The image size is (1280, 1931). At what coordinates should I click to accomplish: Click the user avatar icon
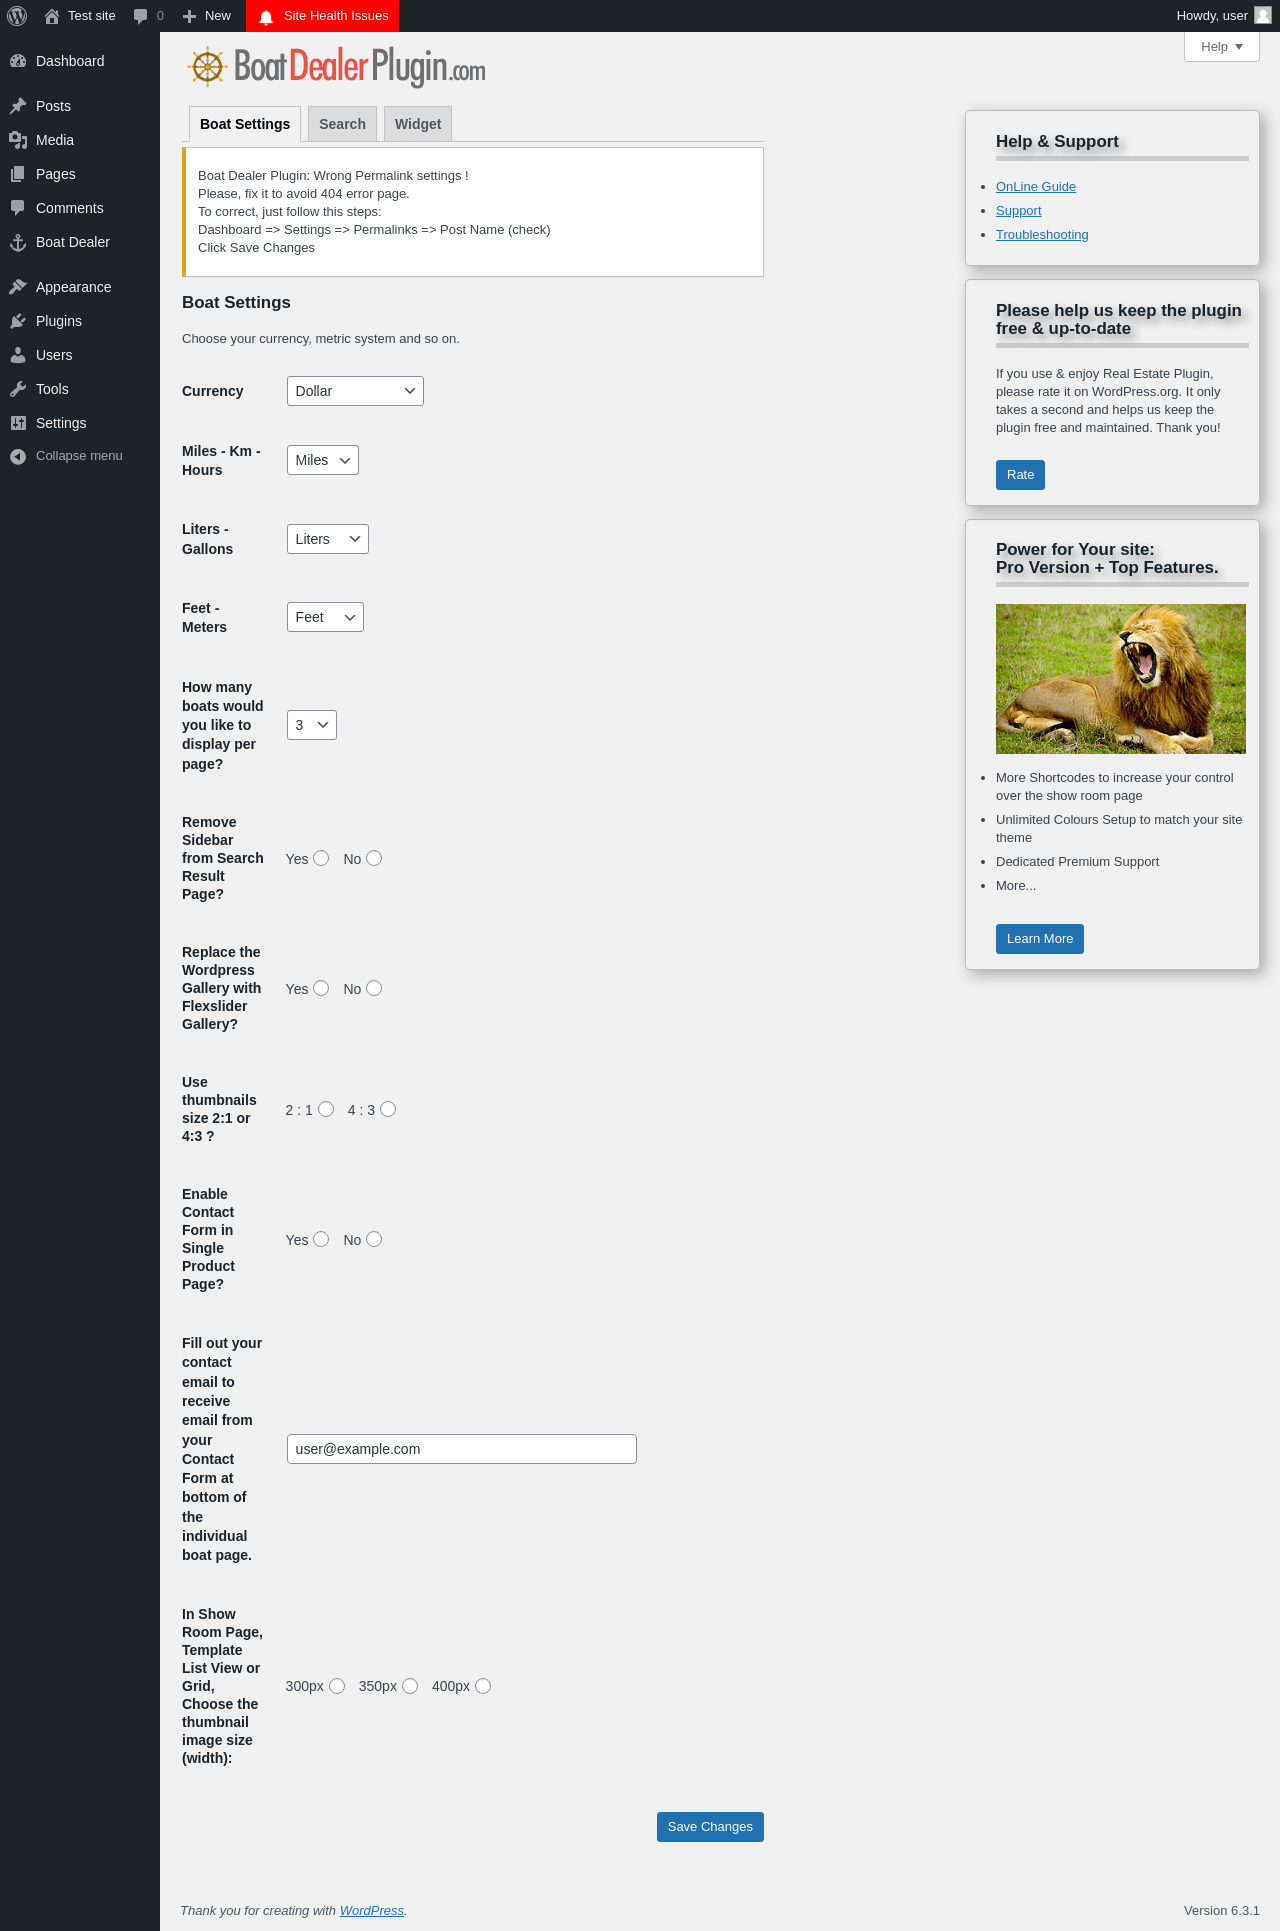(x=1263, y=15)
